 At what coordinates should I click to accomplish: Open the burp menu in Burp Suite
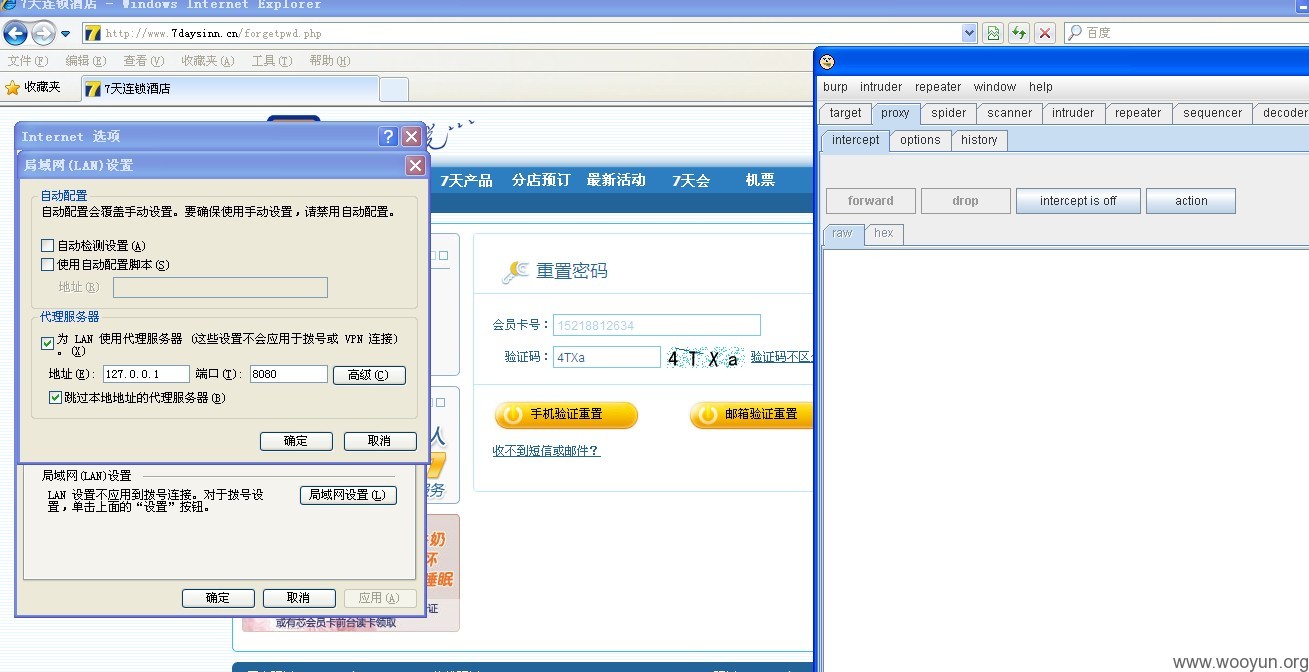[835, 87]
